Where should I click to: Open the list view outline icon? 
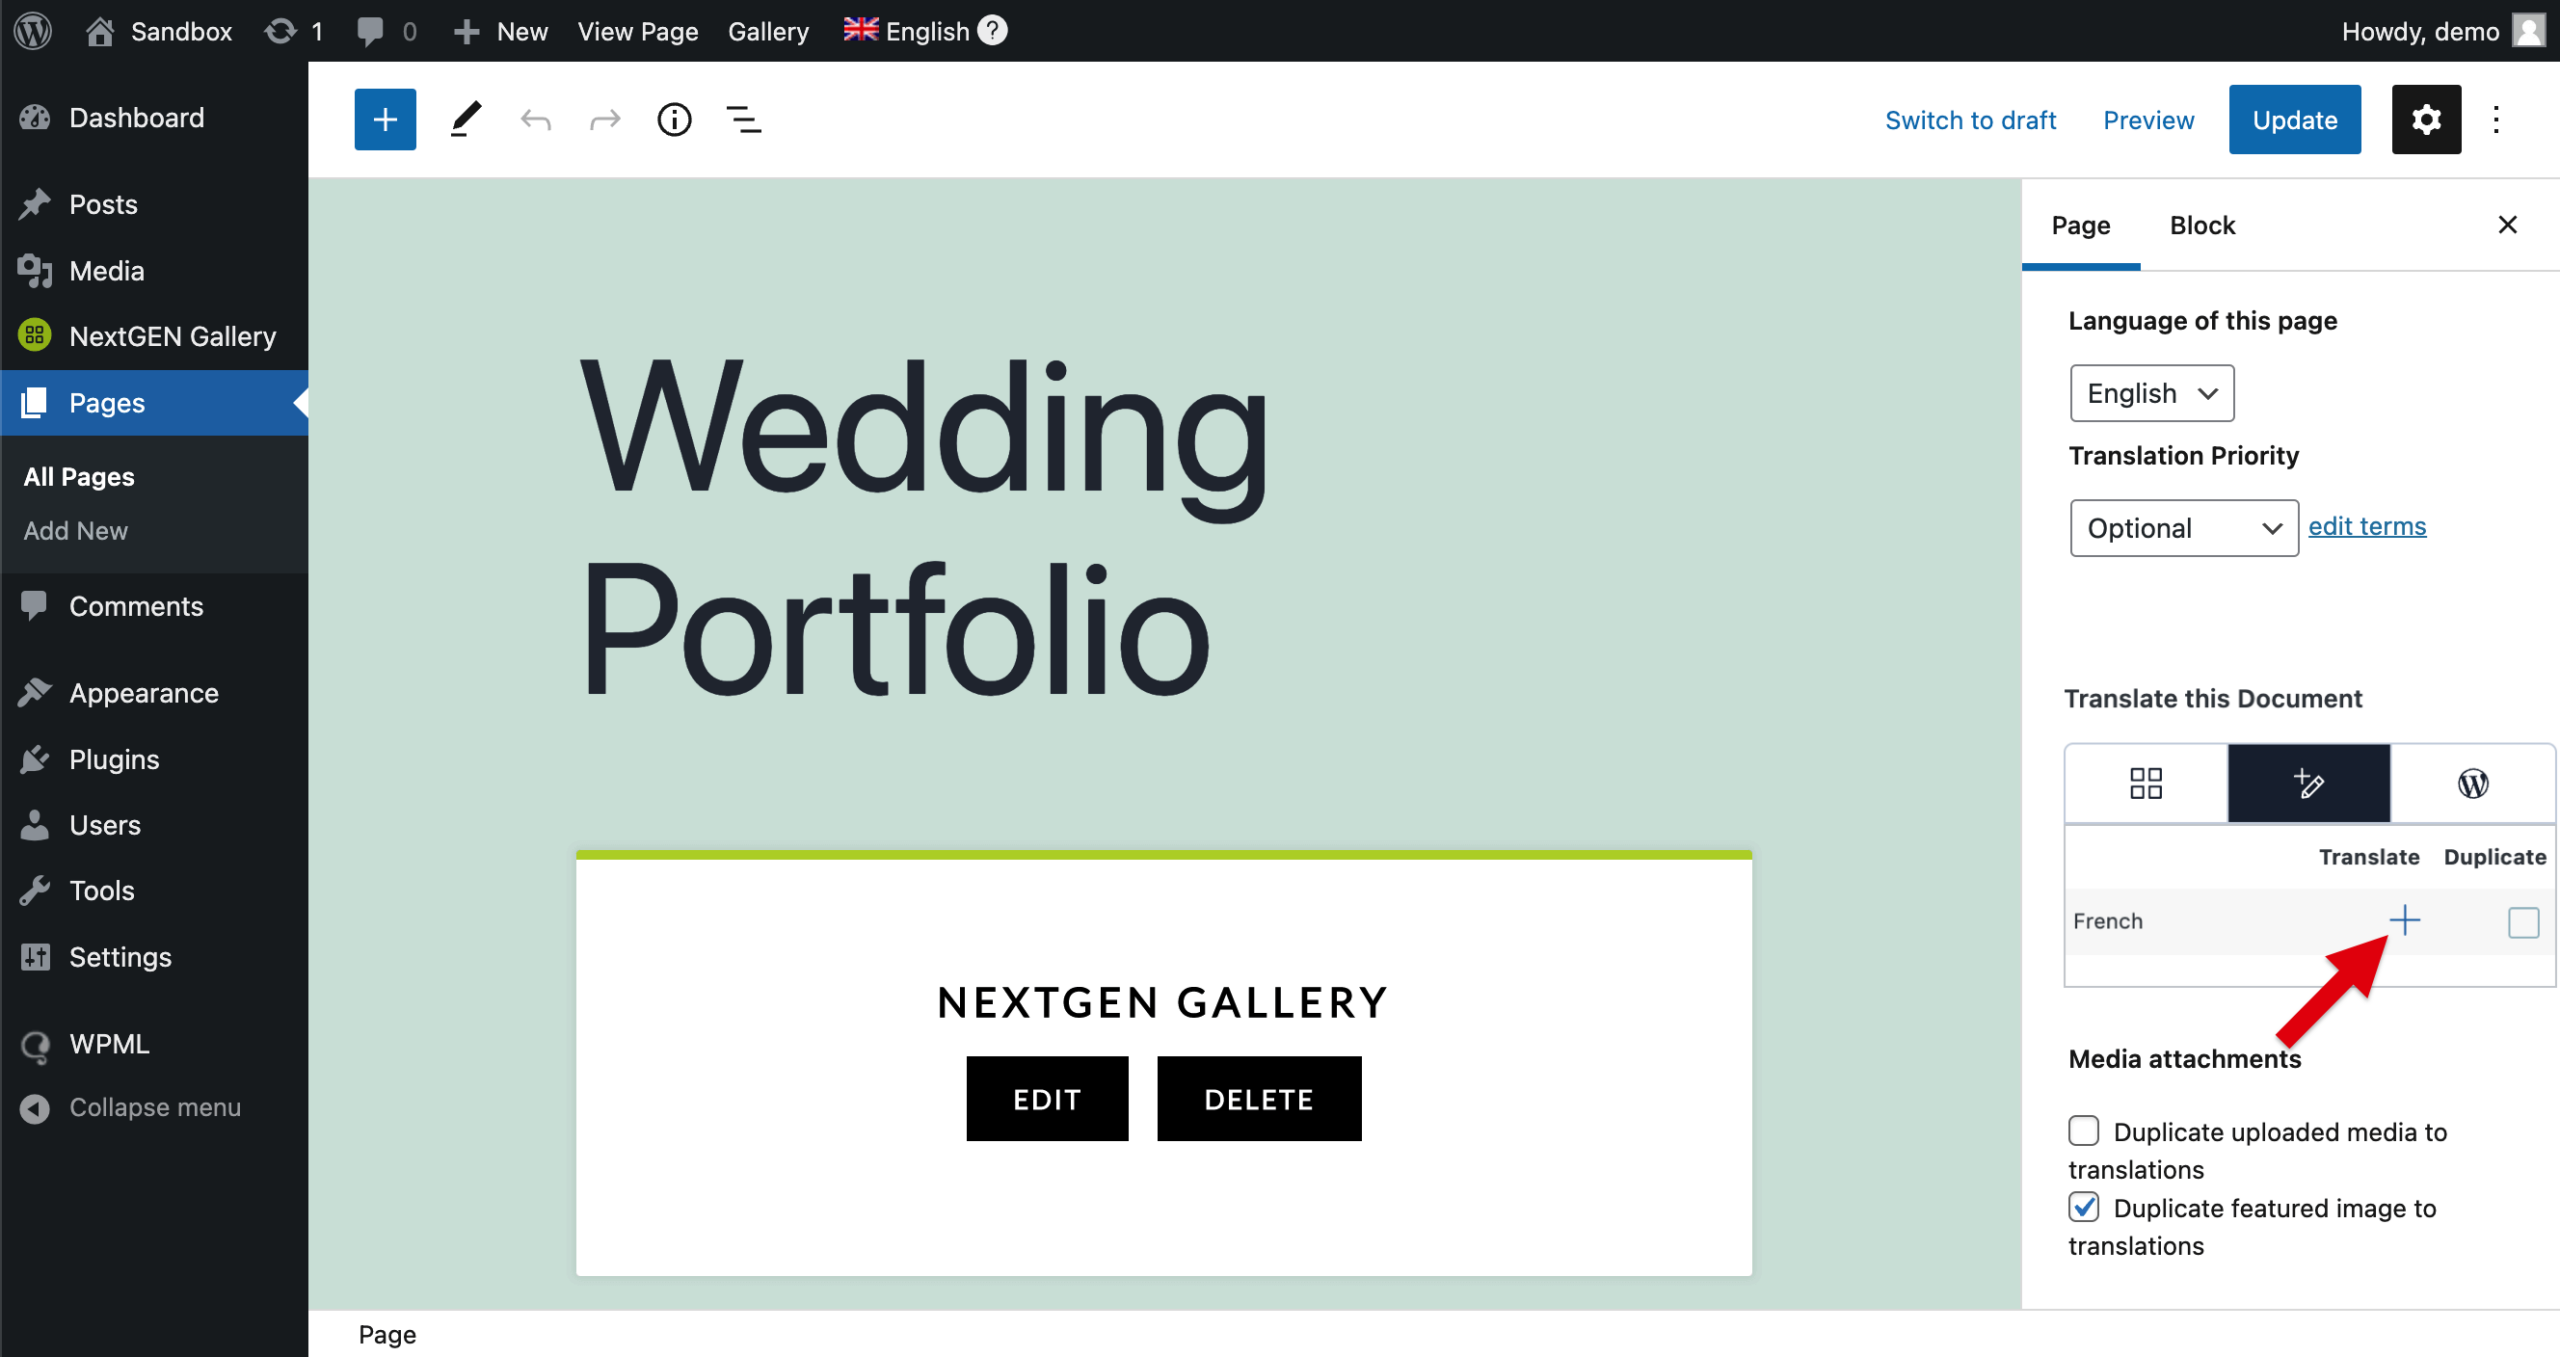(743, 120)
